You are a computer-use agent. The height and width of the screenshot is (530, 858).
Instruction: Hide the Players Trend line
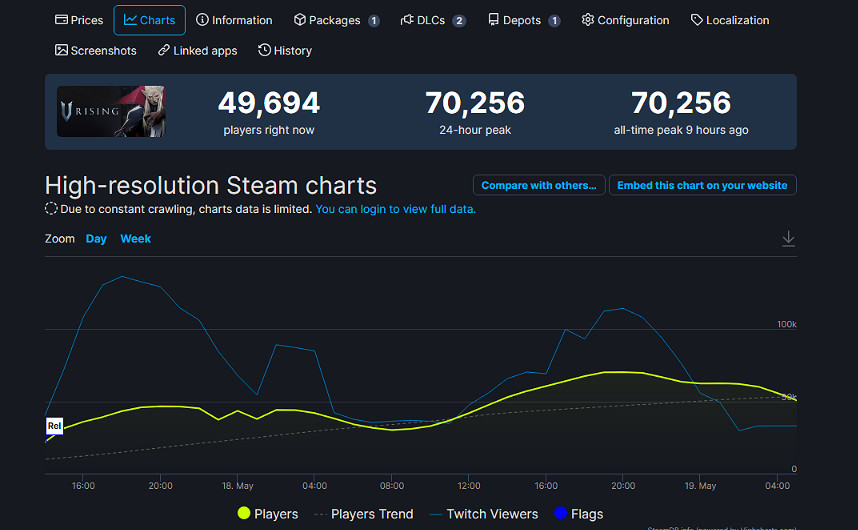tap(364, 514)
